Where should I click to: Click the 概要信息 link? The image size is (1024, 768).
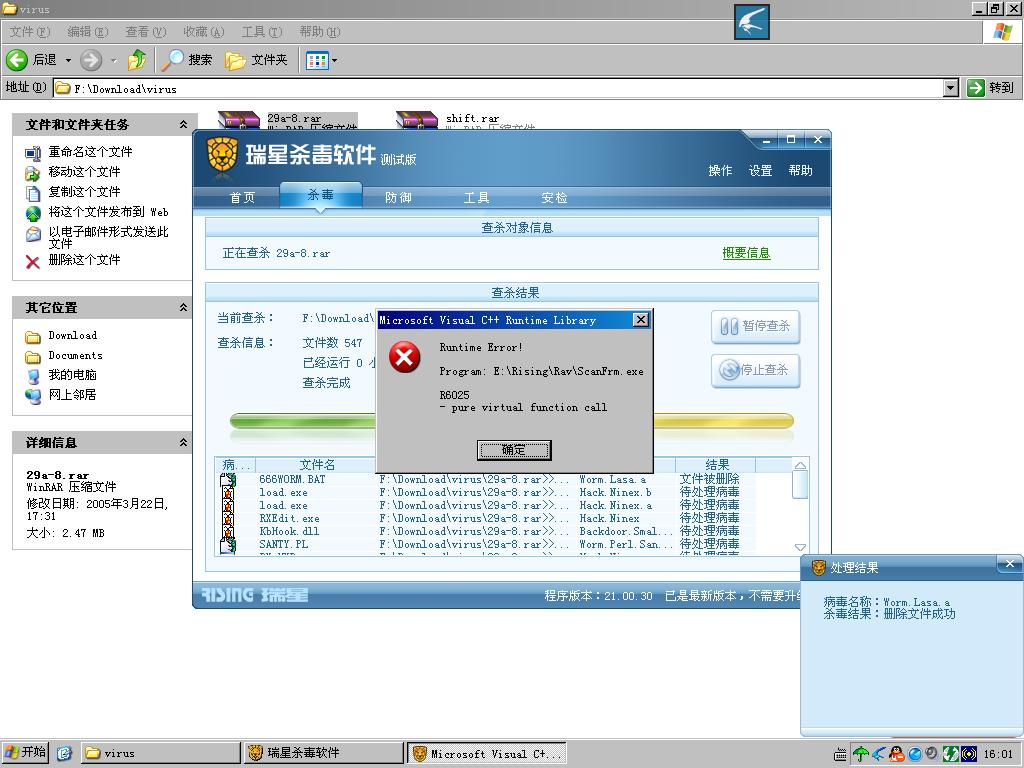click(x=746, y=253)
